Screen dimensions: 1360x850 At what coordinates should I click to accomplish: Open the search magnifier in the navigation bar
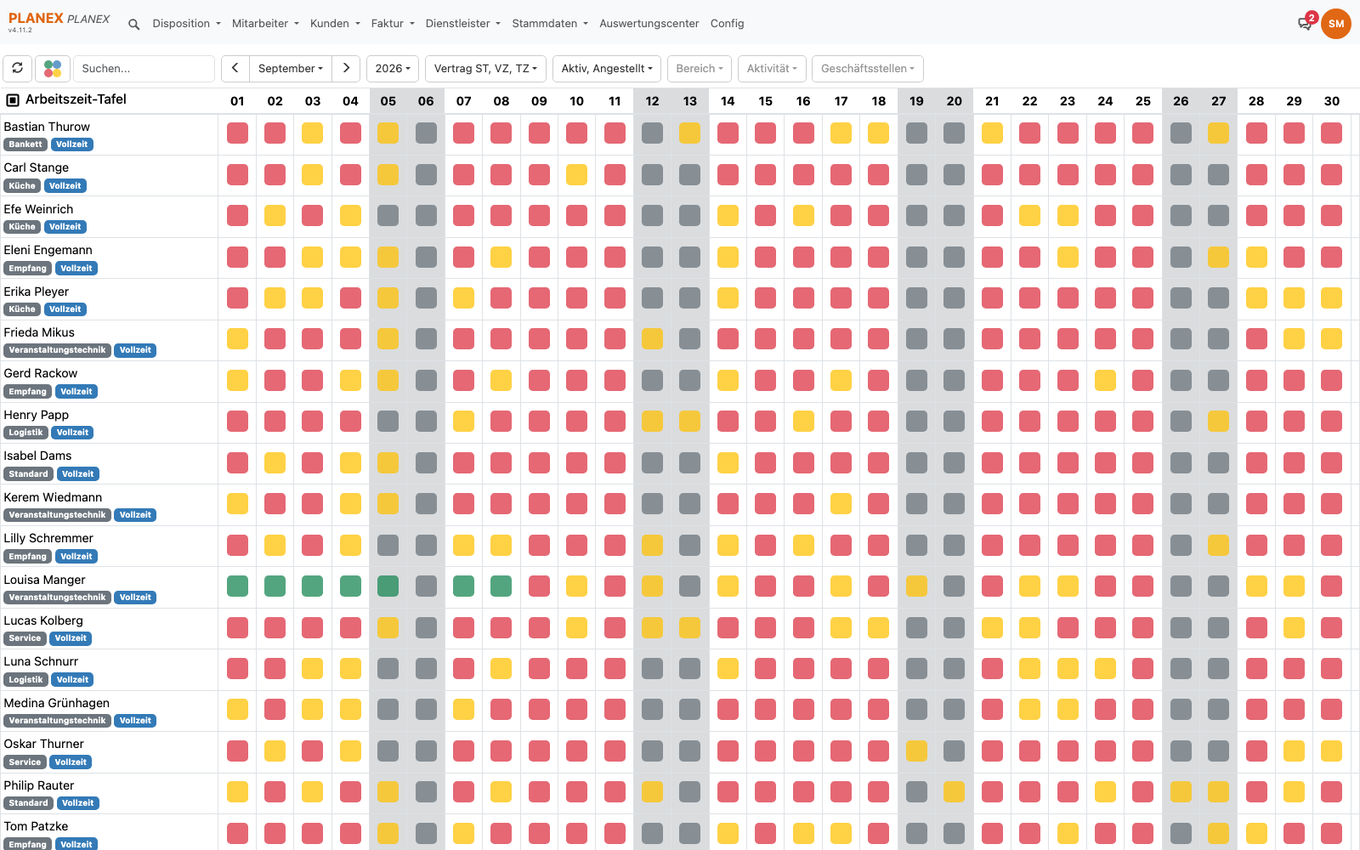[134, 24]
